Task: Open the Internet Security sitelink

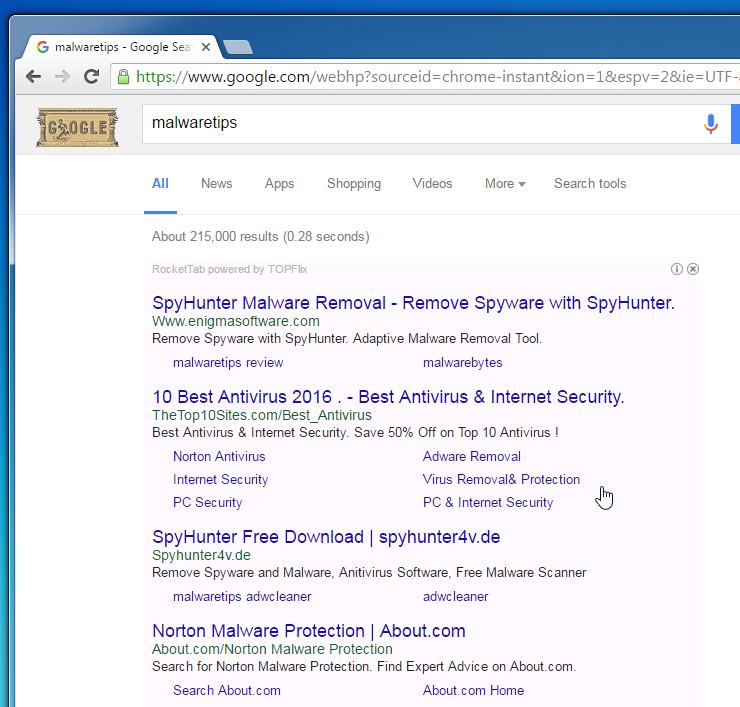Action: [x=220, y=480]
